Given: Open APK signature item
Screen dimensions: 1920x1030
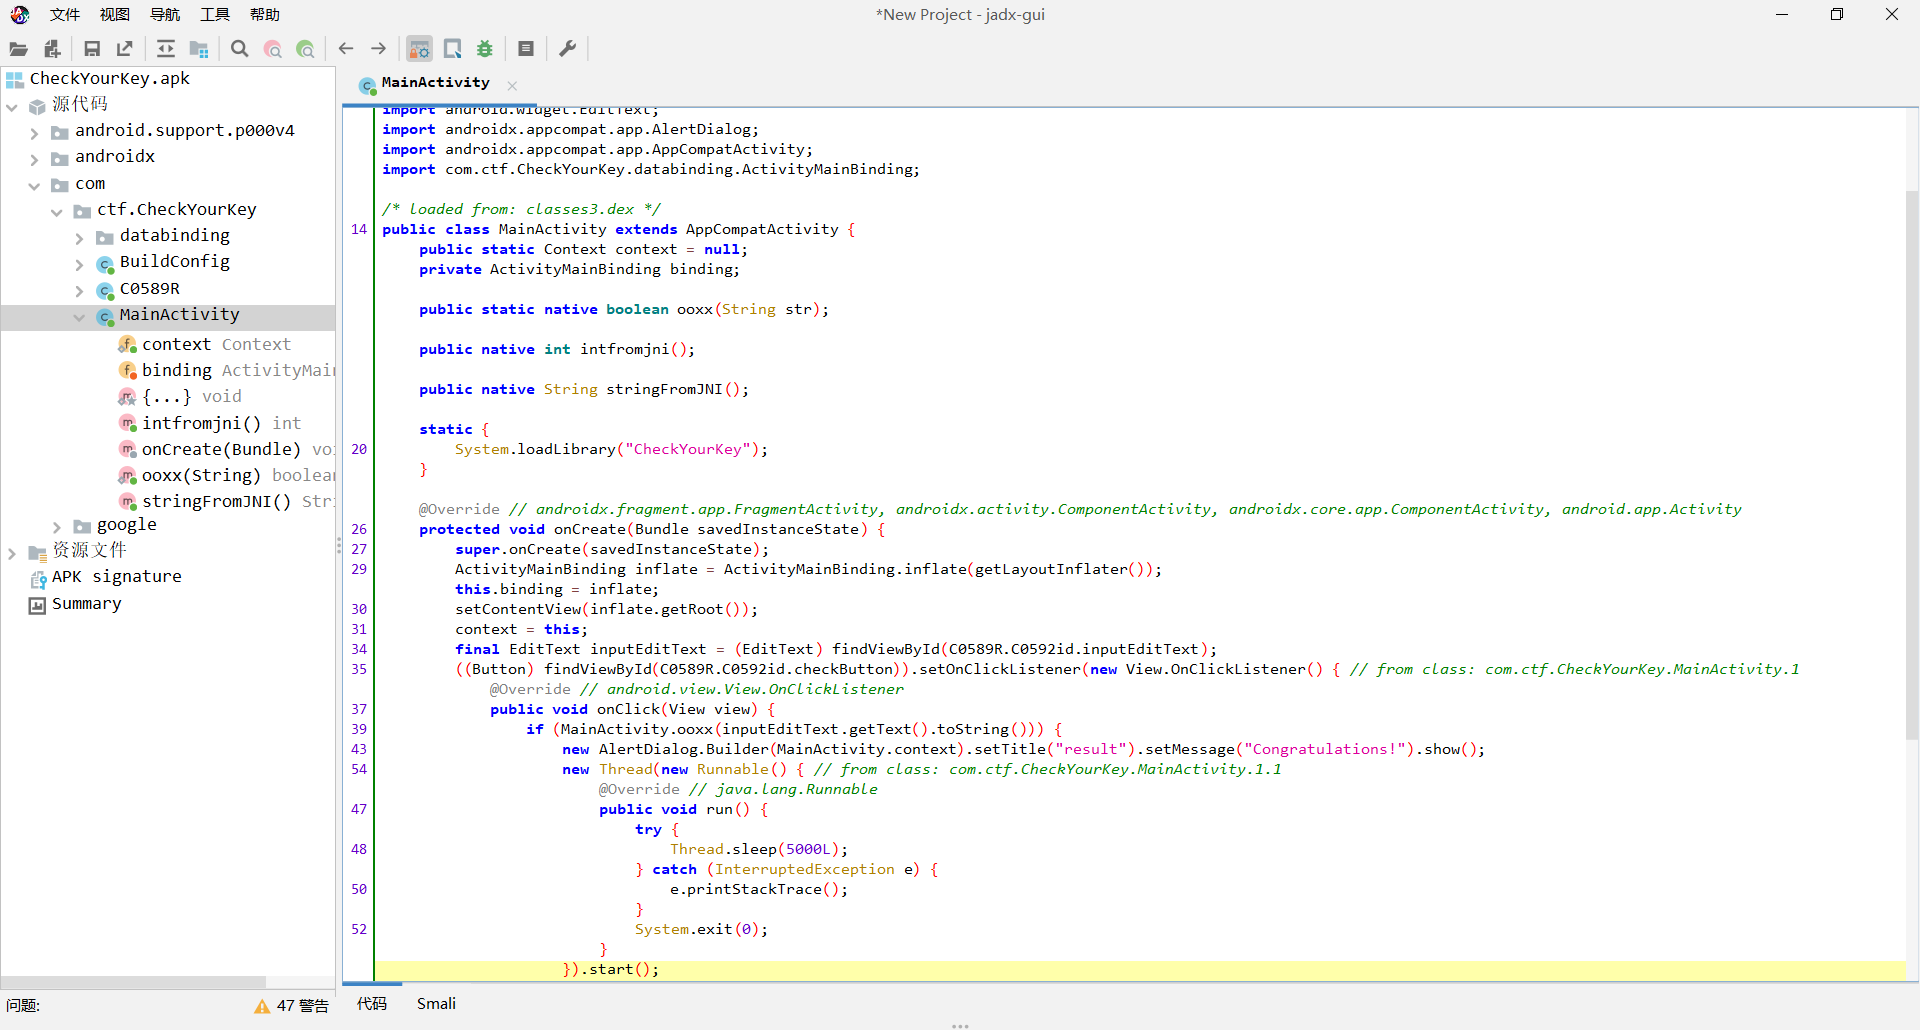Looking at the screenshot, I should point(116,577).
